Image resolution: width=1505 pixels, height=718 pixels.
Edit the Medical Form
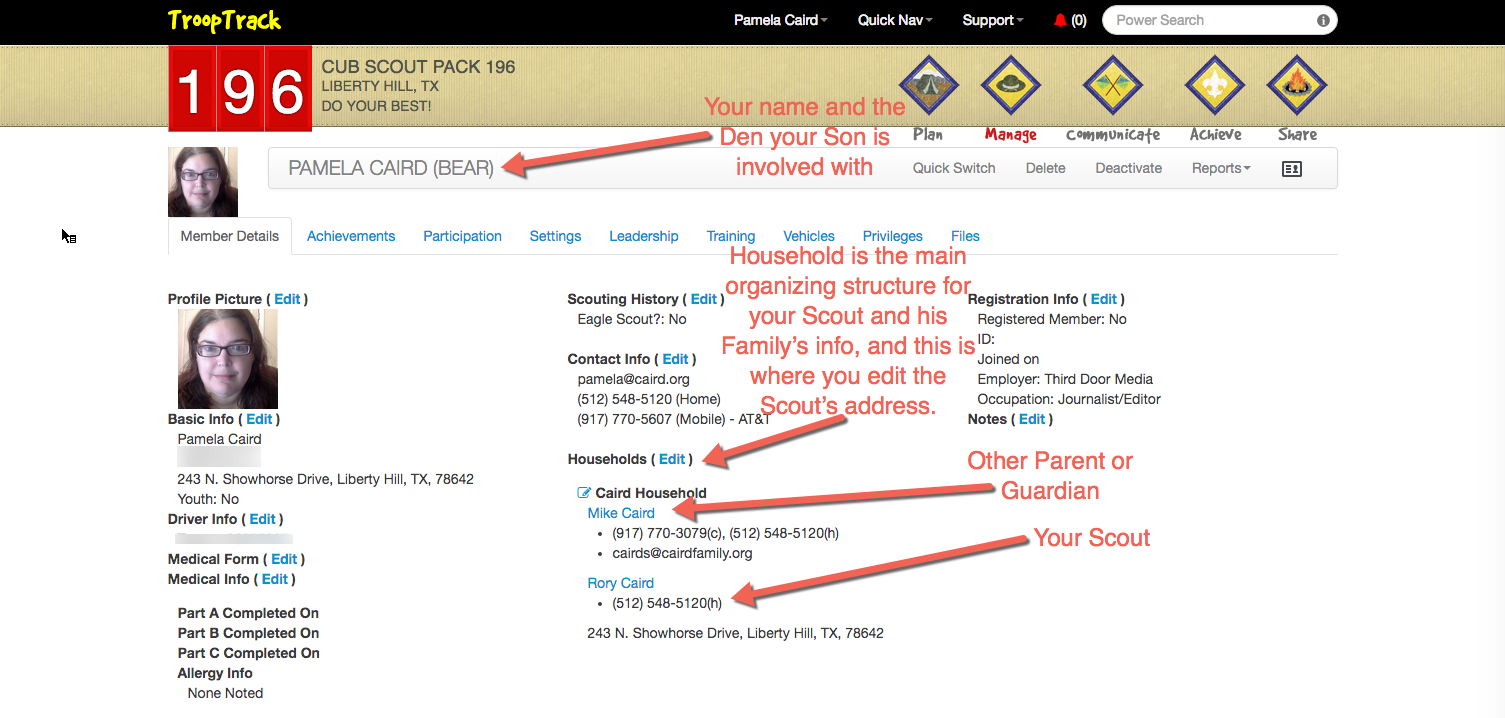(x=284, y=559)
